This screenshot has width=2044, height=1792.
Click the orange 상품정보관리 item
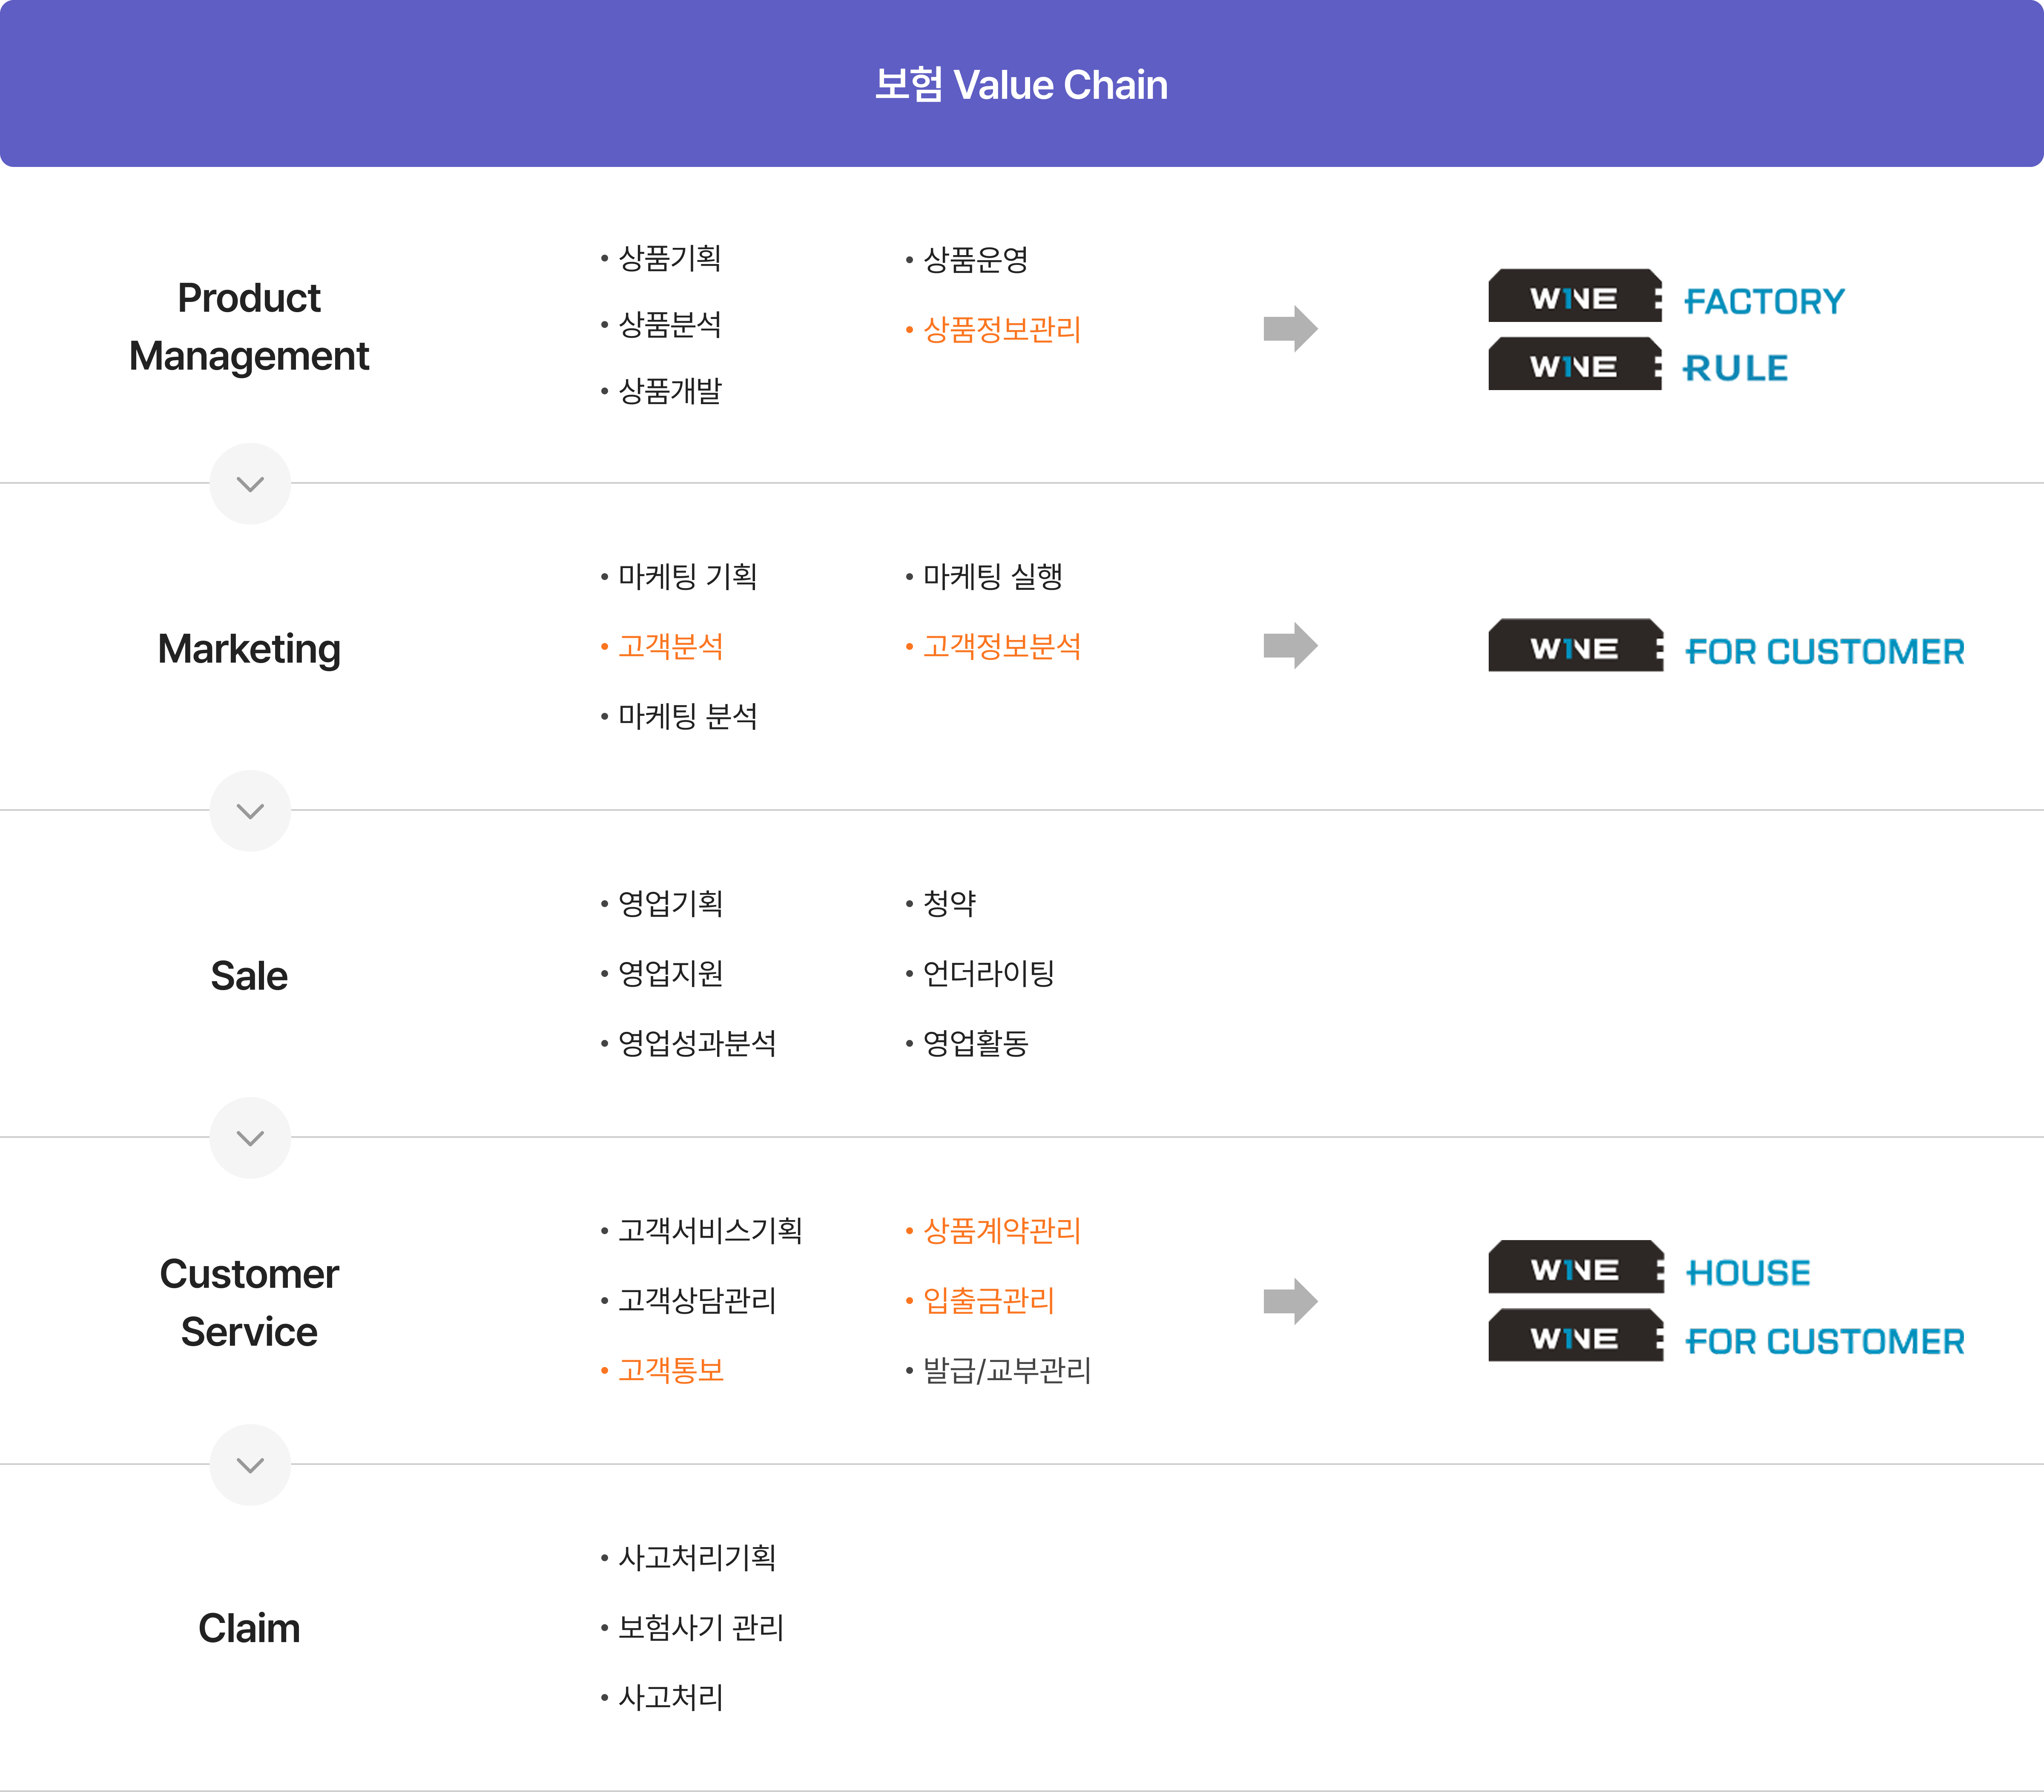[1001, 330]
